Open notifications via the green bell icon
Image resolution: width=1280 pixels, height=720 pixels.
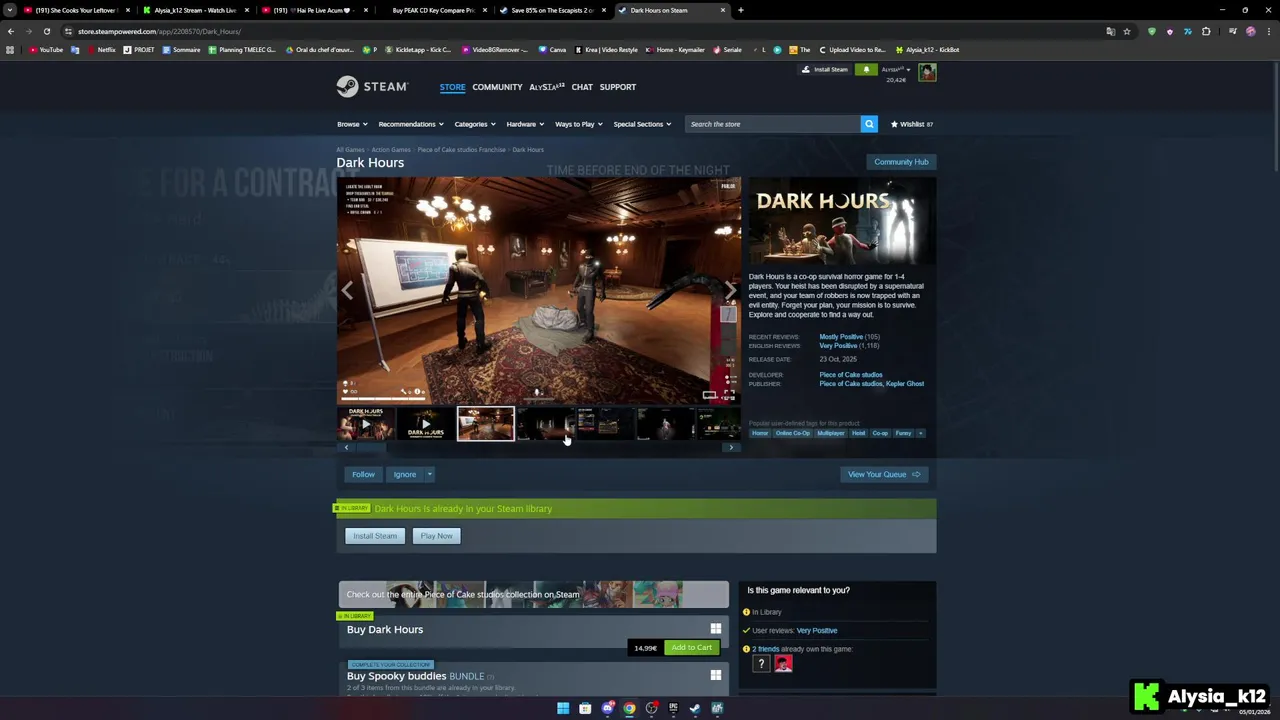[866, 70]
